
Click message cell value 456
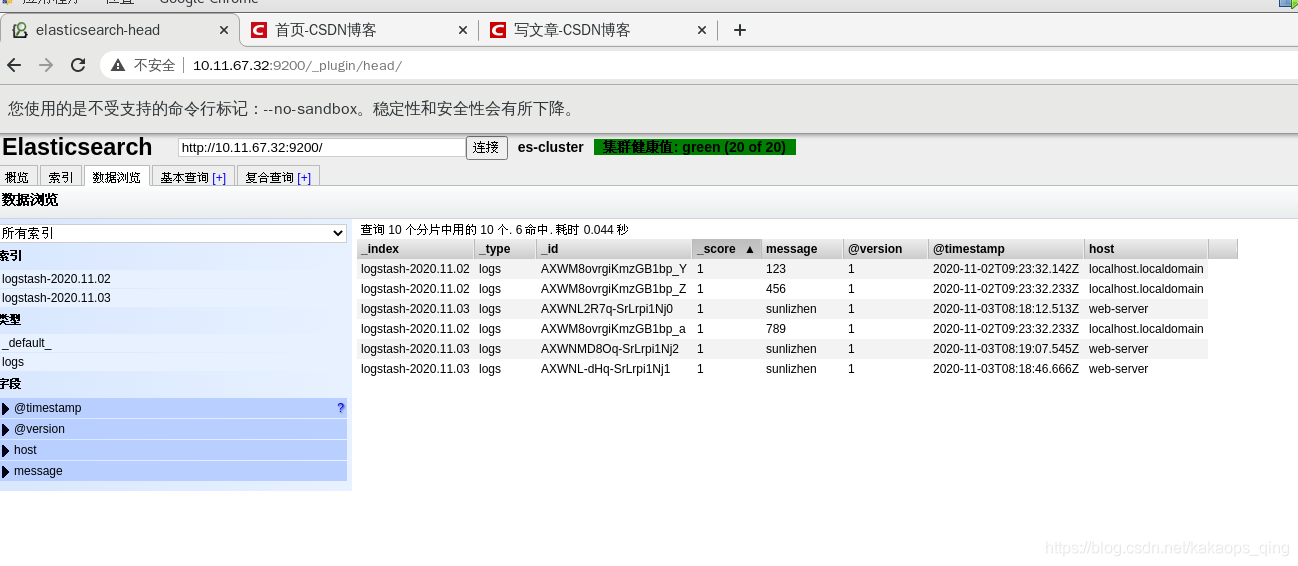776,289
